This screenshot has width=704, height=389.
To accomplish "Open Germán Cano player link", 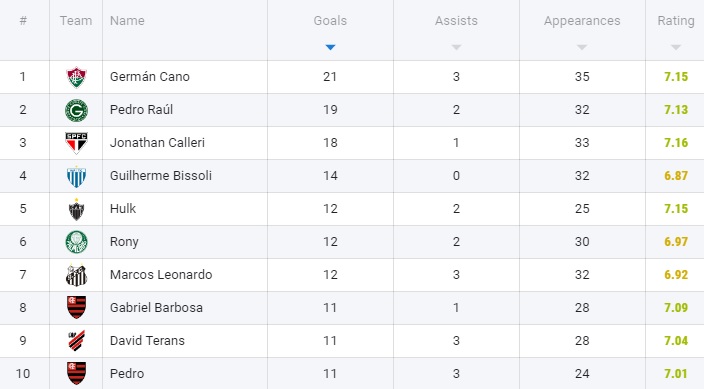I will pyautogui.click(x=150, y=77).
